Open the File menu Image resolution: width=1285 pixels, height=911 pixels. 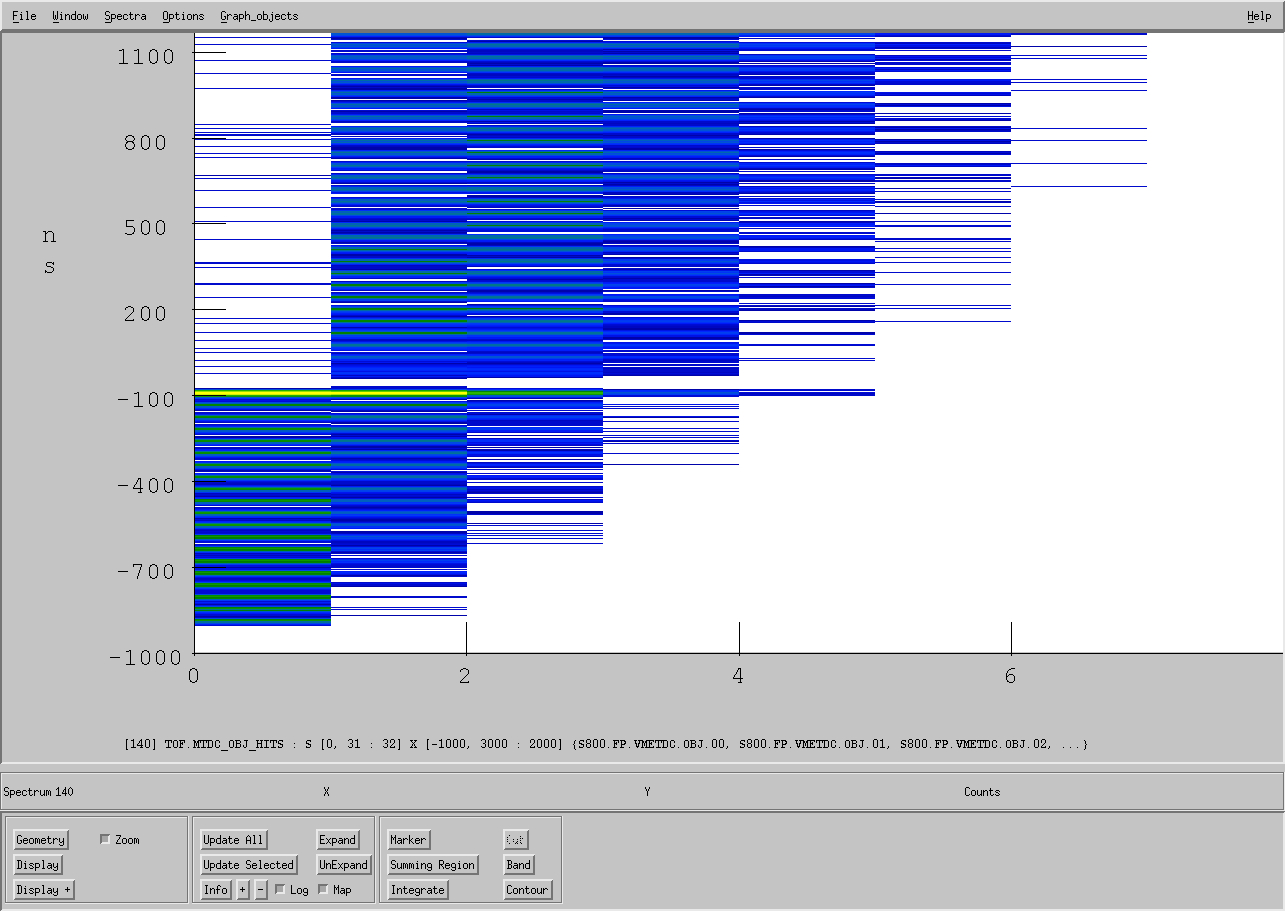click(x=24, y=16)
